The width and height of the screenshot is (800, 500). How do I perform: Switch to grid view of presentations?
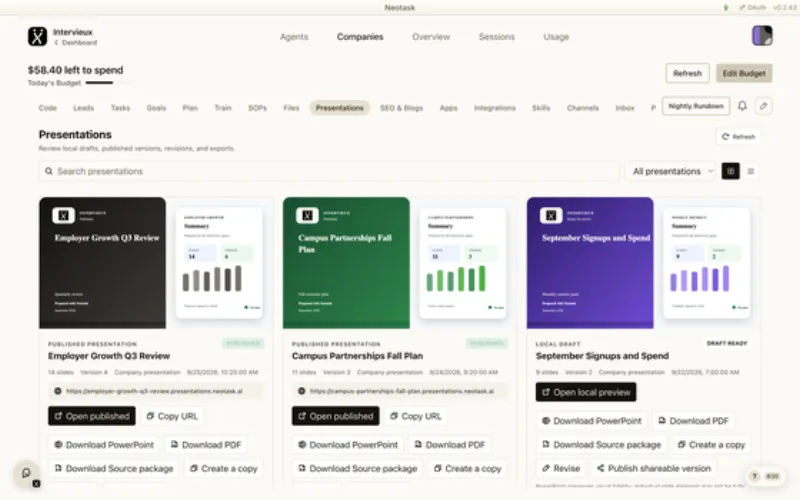coord(731,171)
